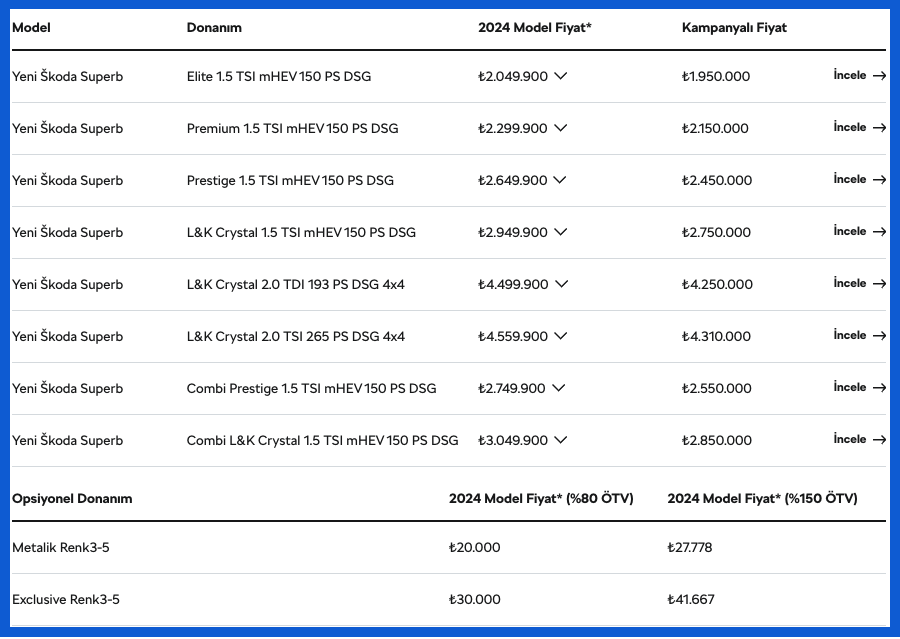900x639 pixels.
Task: Select the Metalik Renk3-5 option row
Action: click(449, 548)
